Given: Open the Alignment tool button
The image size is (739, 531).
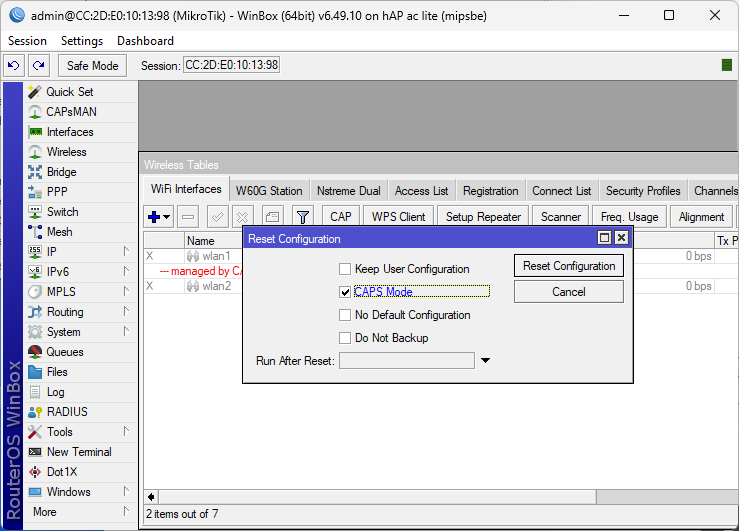Looking at the screenshot, I should [x=701, y=217].
